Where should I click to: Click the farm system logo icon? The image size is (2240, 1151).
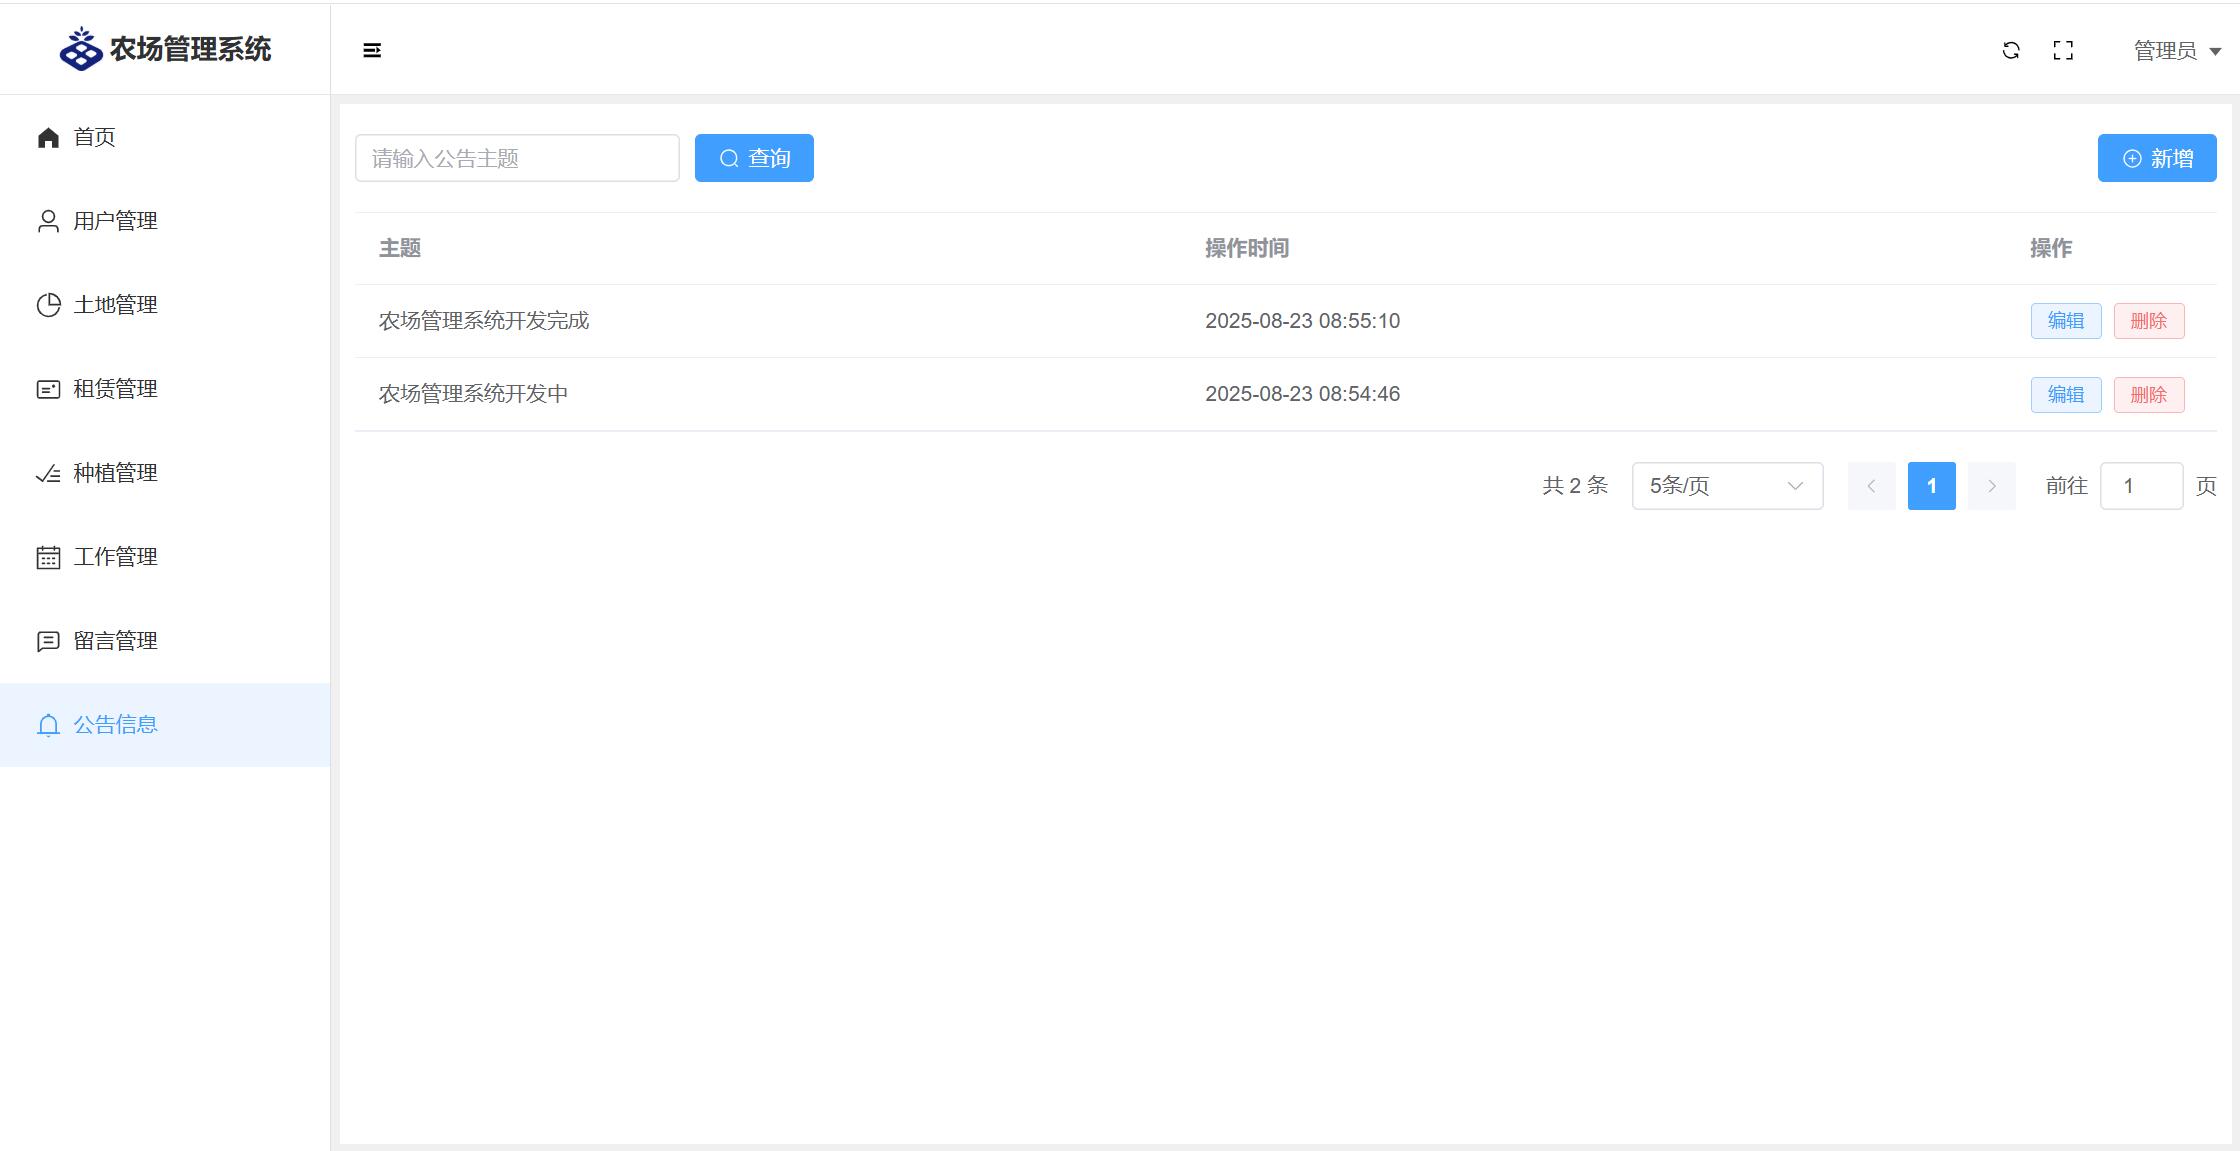[x=81, y=49]
